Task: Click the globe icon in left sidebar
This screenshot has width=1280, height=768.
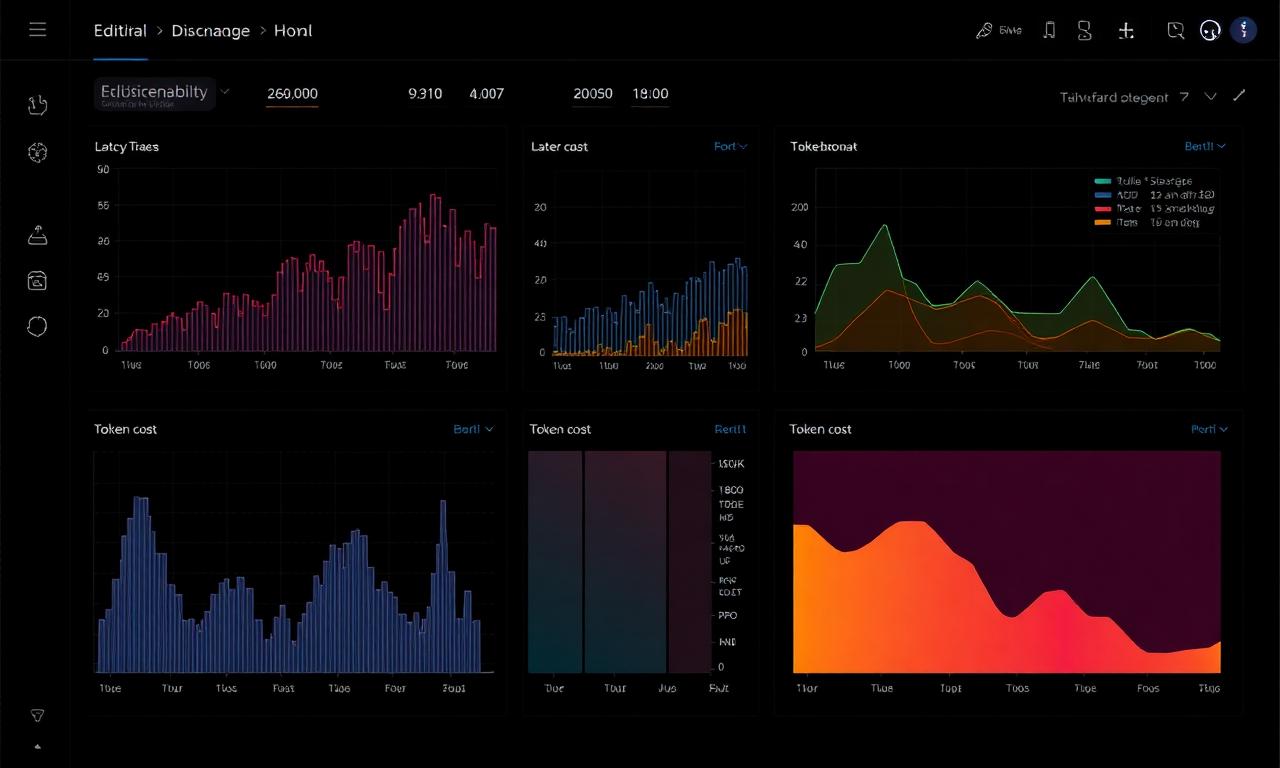Action: coord(38,152)
